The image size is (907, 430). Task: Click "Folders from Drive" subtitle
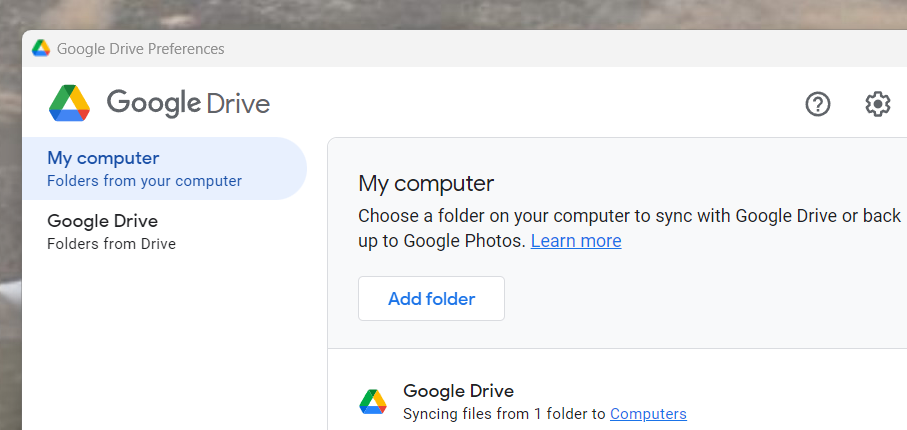pyautogui.click(x=112, y=244)
